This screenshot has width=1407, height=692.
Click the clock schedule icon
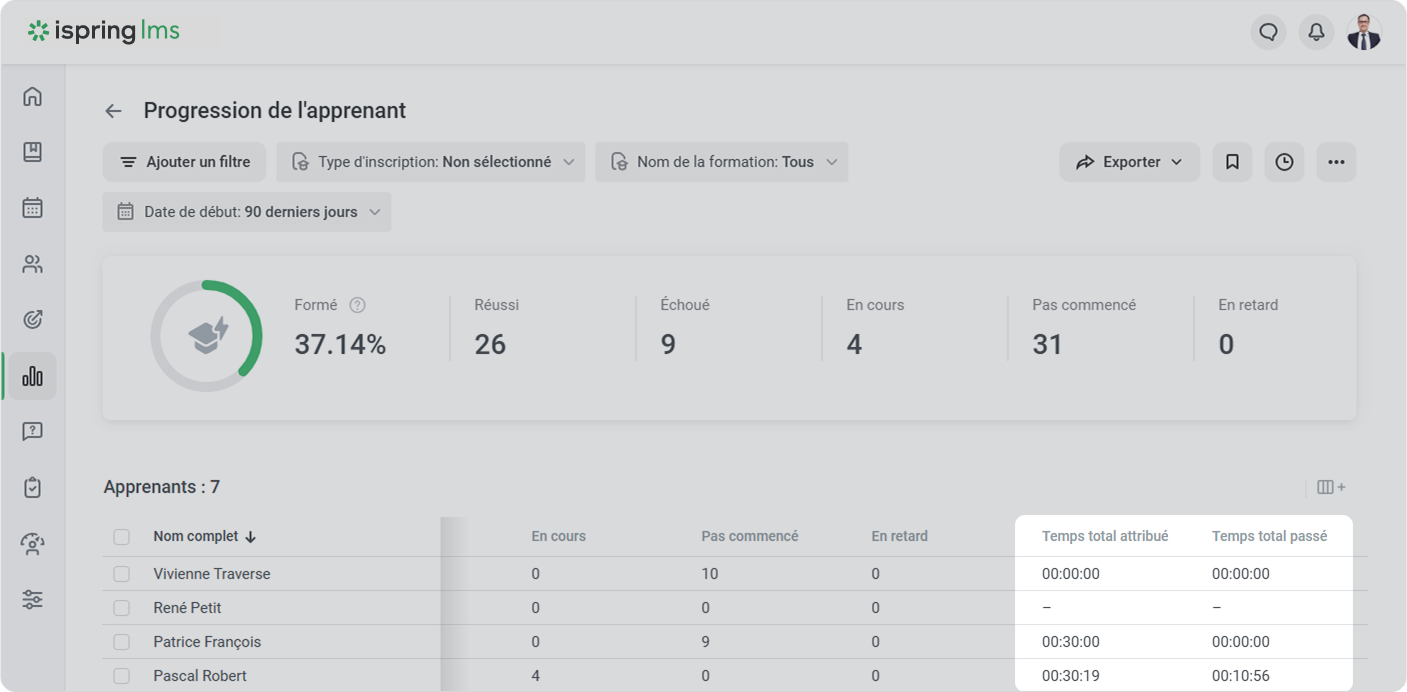click(x=1284, y=162)
